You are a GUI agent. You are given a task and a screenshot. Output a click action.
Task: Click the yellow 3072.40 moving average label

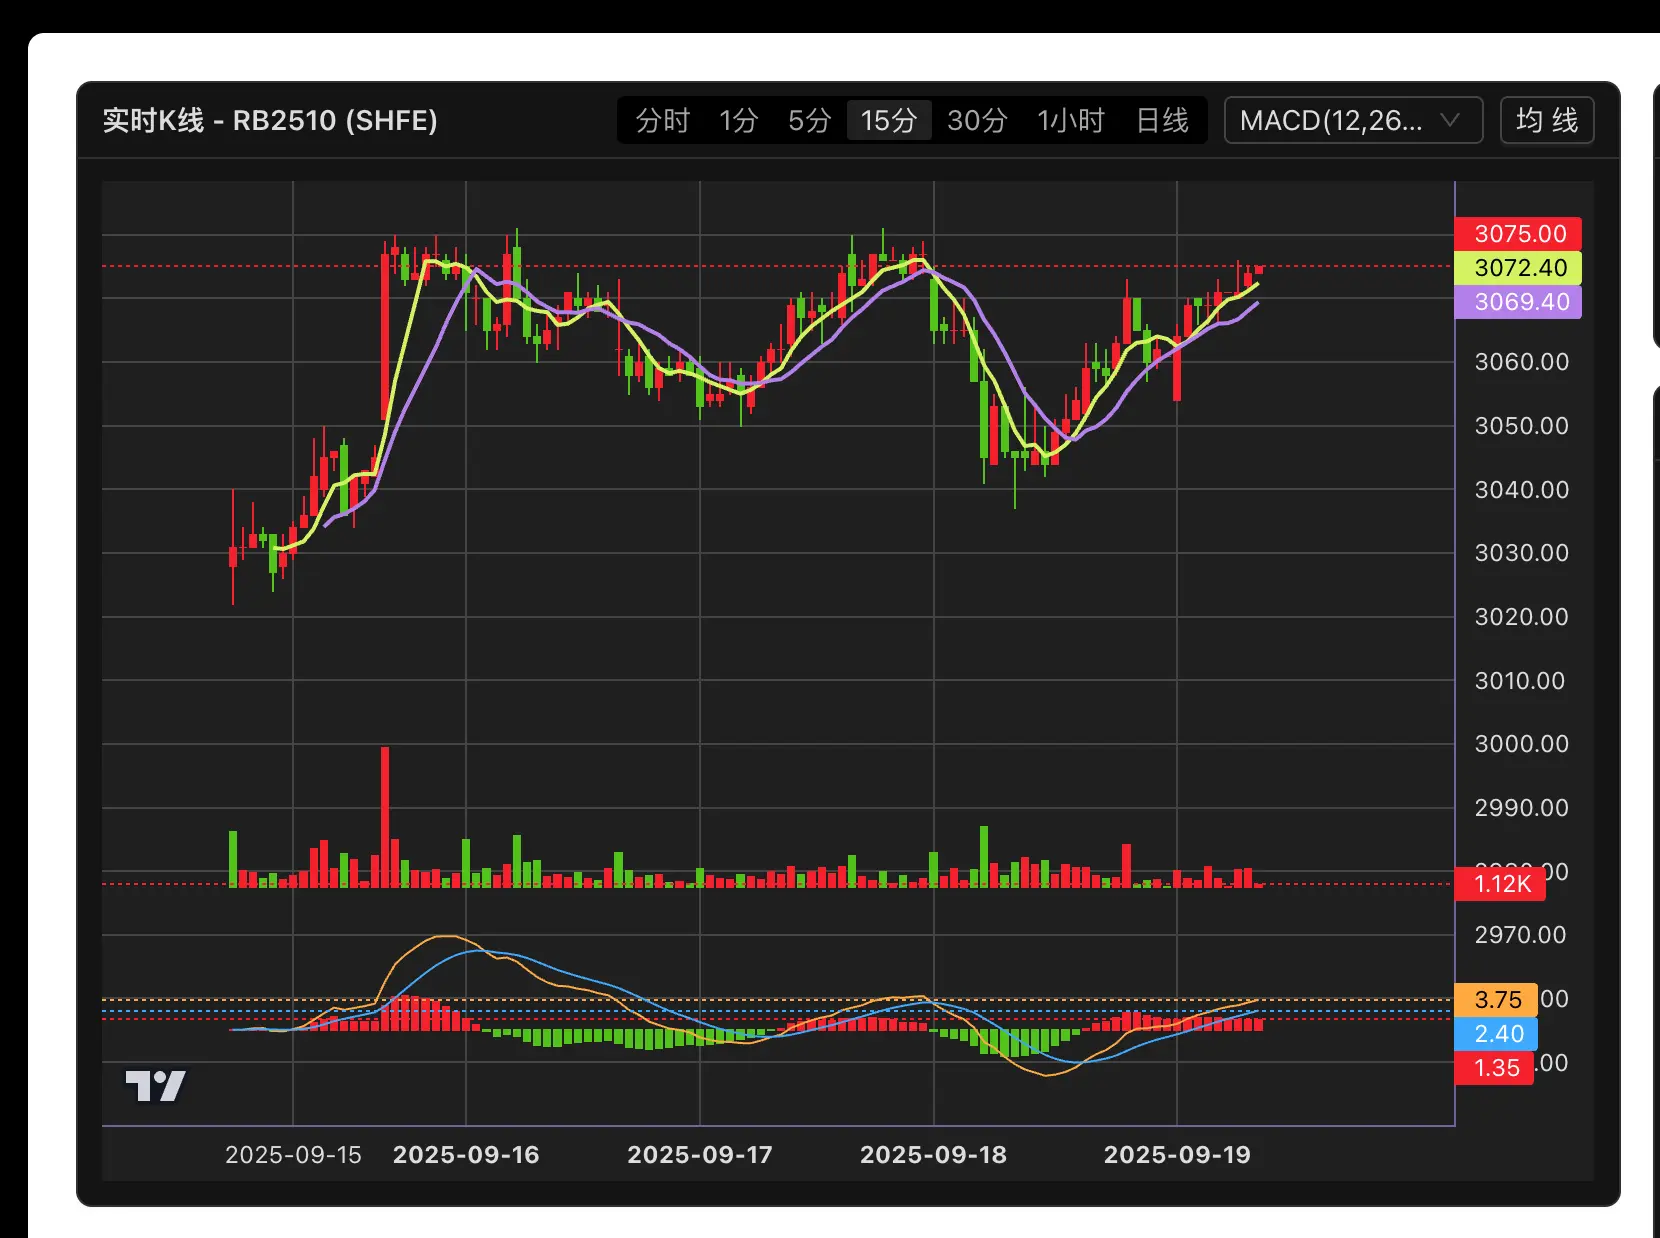[x=1518, y=268]
